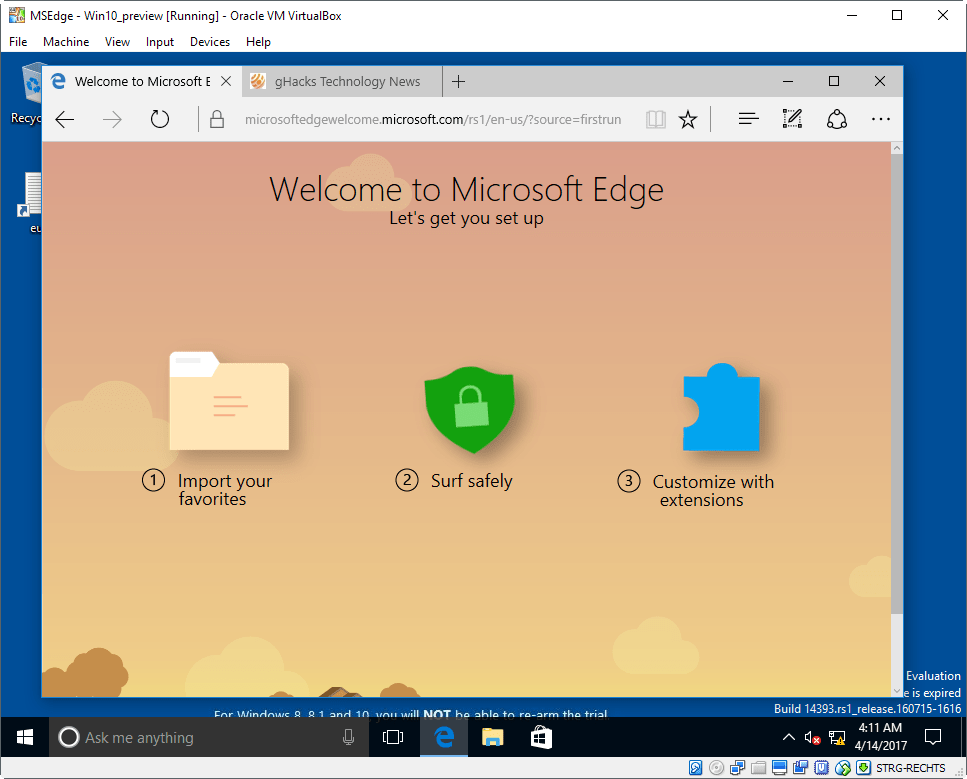Screen dimensions: 967x779
Task: Click the padlock site security icon
Action: [x=216, y=120]
